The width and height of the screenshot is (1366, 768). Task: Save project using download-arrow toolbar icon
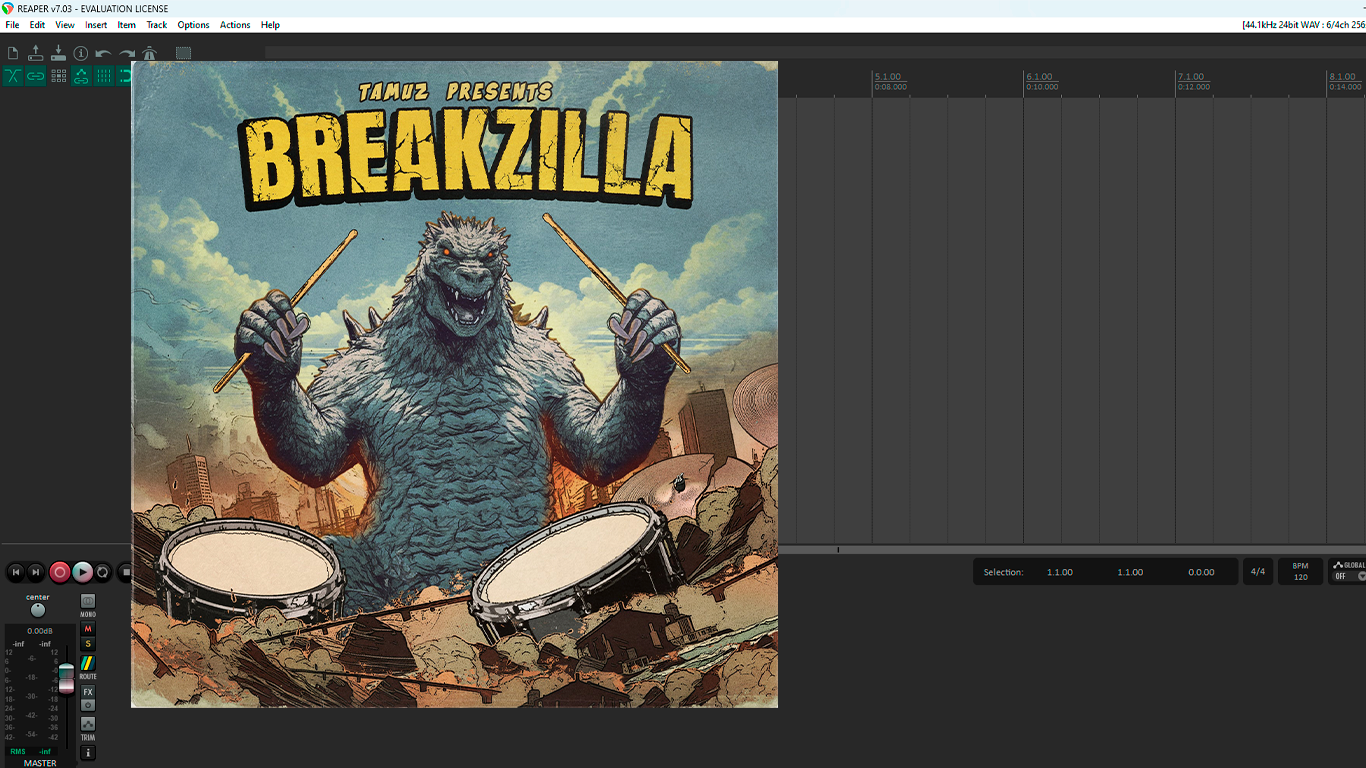(x=58, y=53)
